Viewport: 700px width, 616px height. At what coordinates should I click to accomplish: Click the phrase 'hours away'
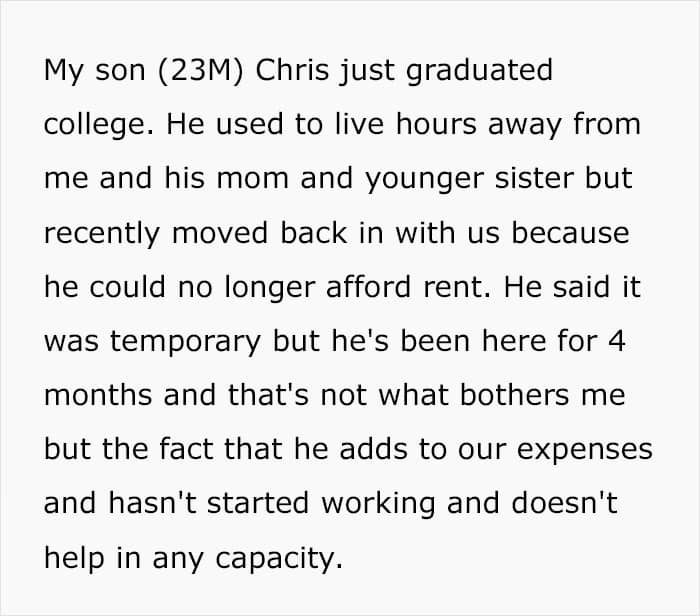(x=479, y=125)
